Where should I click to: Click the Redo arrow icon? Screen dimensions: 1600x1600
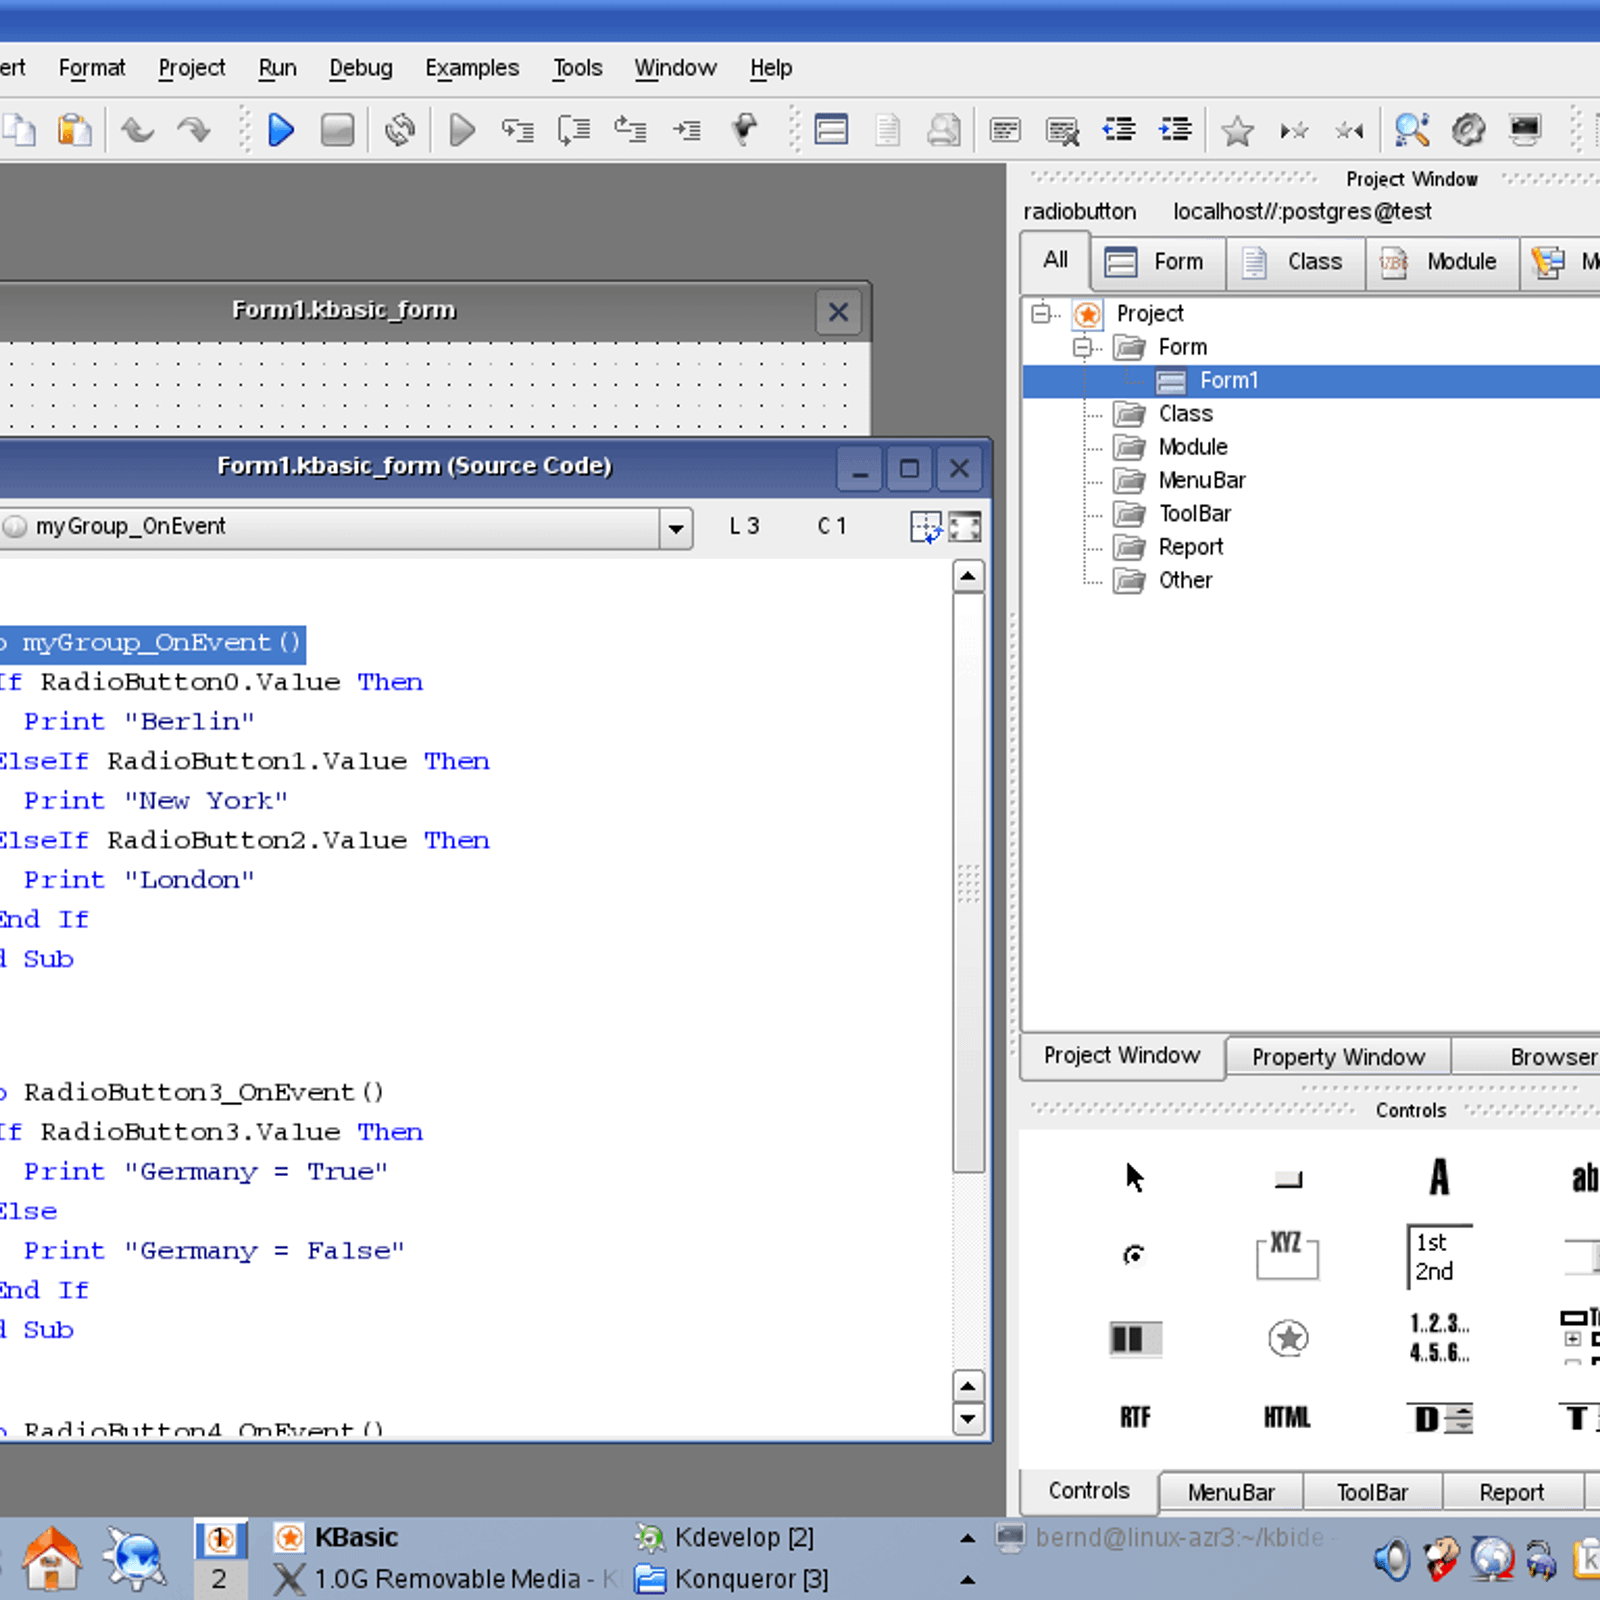[x=193, y=130]
